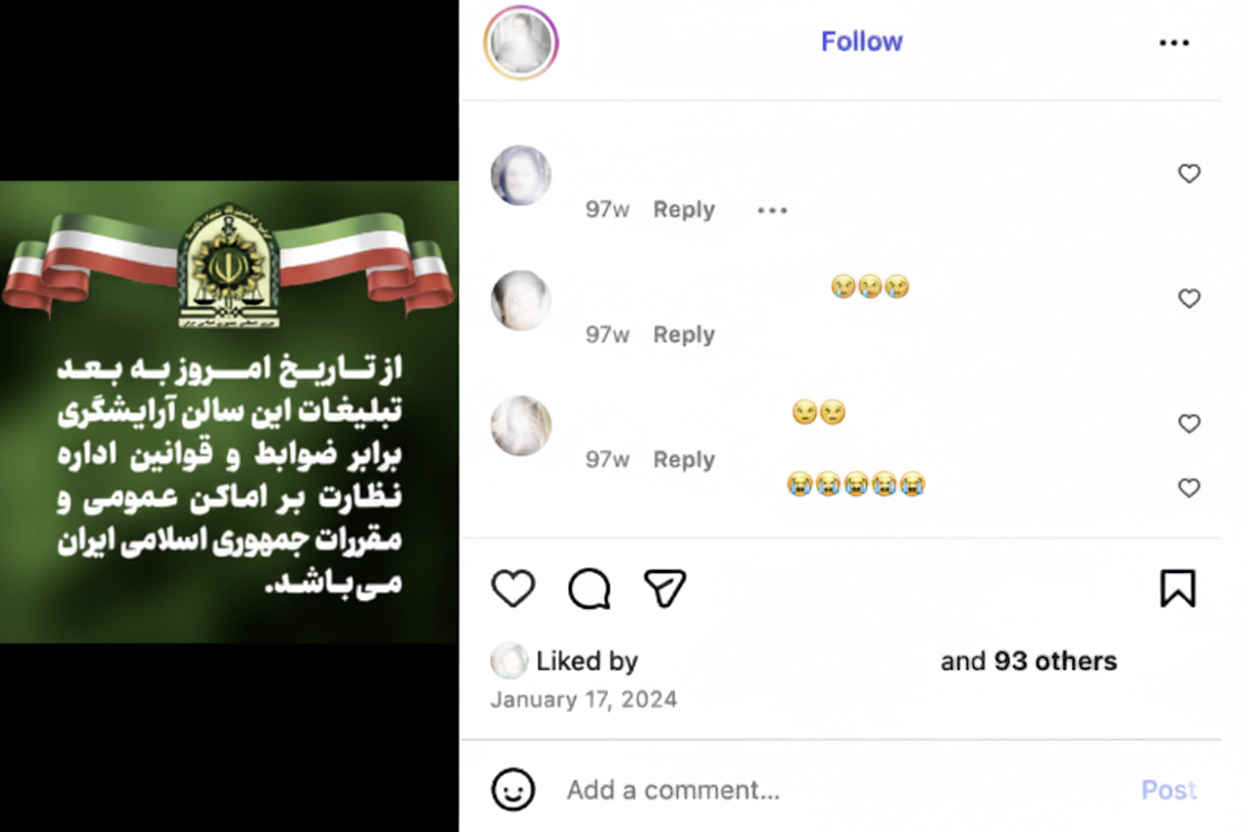Like the comment with three crying emojis

point(1189,299)
